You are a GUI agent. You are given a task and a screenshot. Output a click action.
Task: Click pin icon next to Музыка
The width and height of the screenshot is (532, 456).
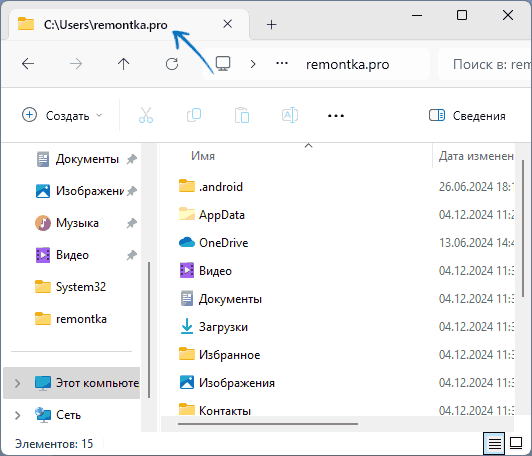tap(132, 223)
